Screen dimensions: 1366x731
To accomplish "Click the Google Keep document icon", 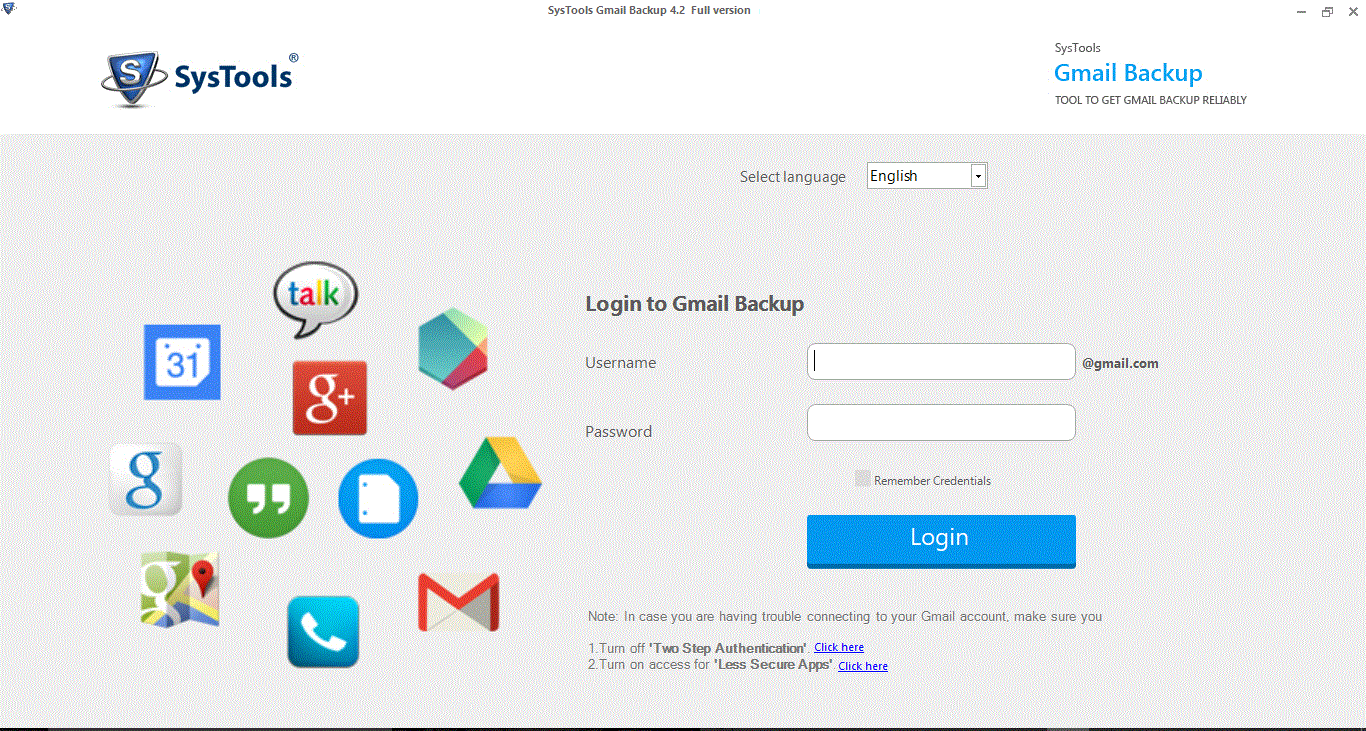I will click(x=378, y=498).
